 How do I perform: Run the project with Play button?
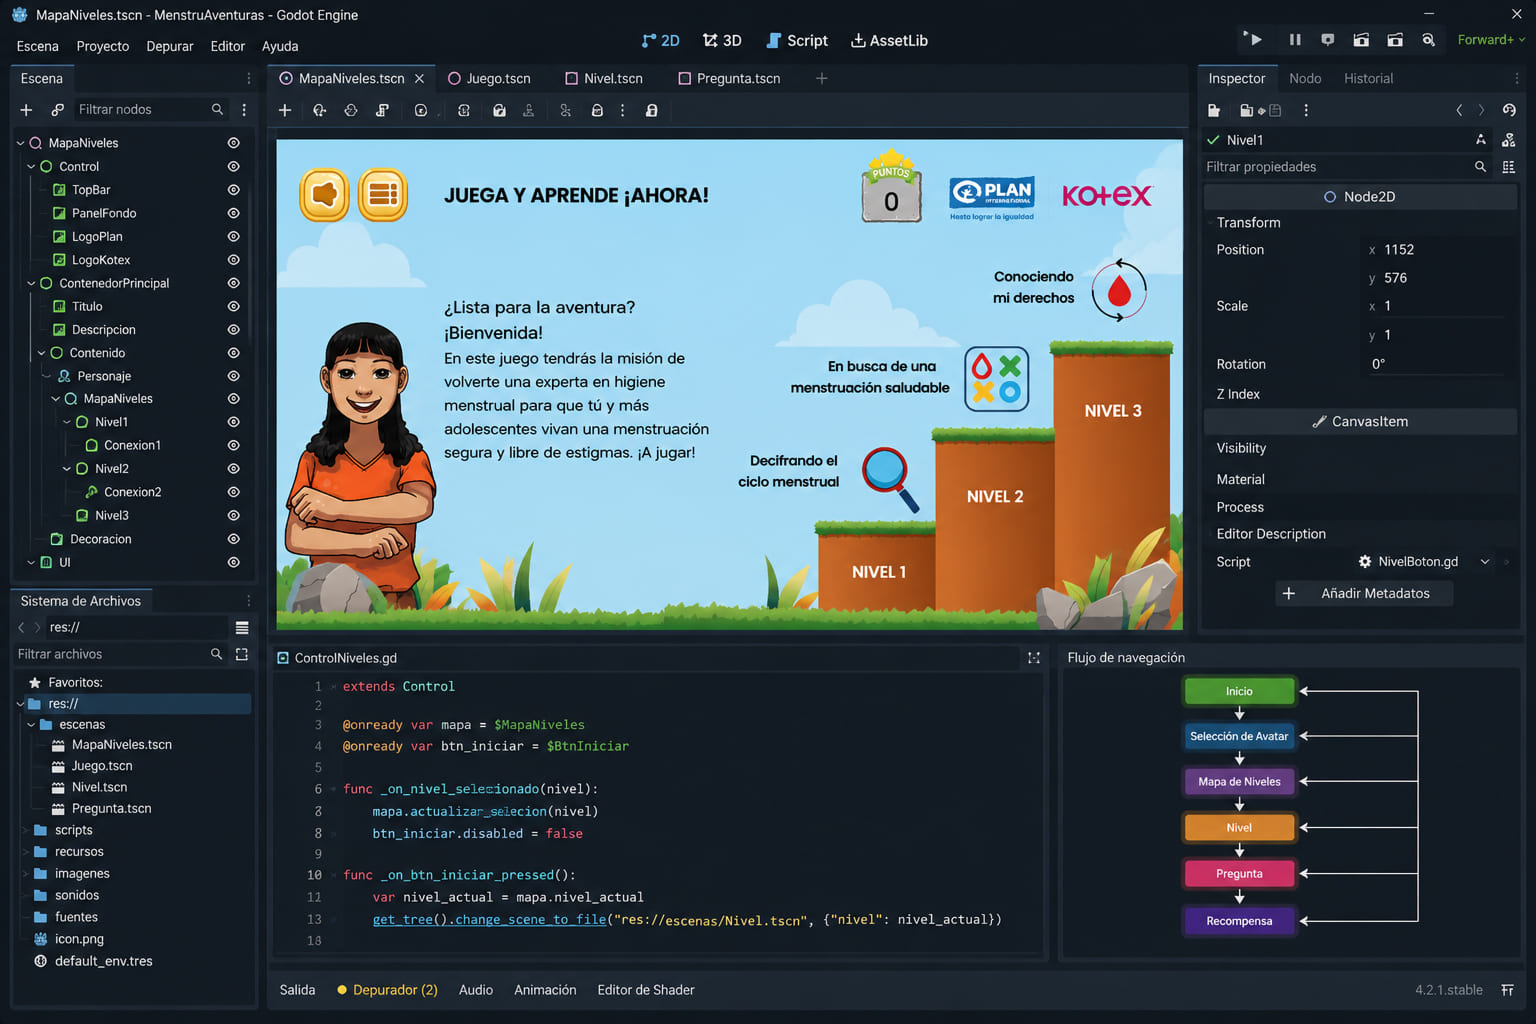(x=1253, y=40)
